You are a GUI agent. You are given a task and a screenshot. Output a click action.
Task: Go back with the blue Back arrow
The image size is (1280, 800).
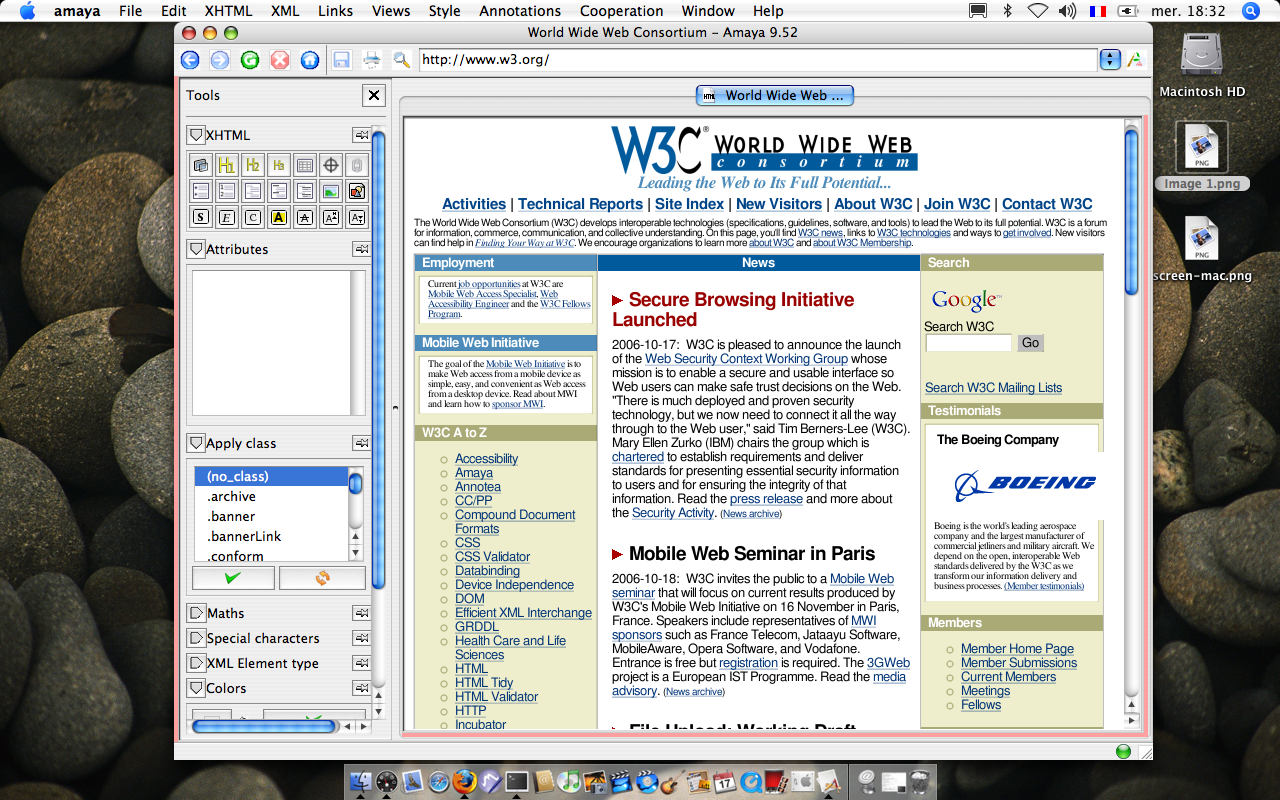pyautogui.click(x=190, y=60)
